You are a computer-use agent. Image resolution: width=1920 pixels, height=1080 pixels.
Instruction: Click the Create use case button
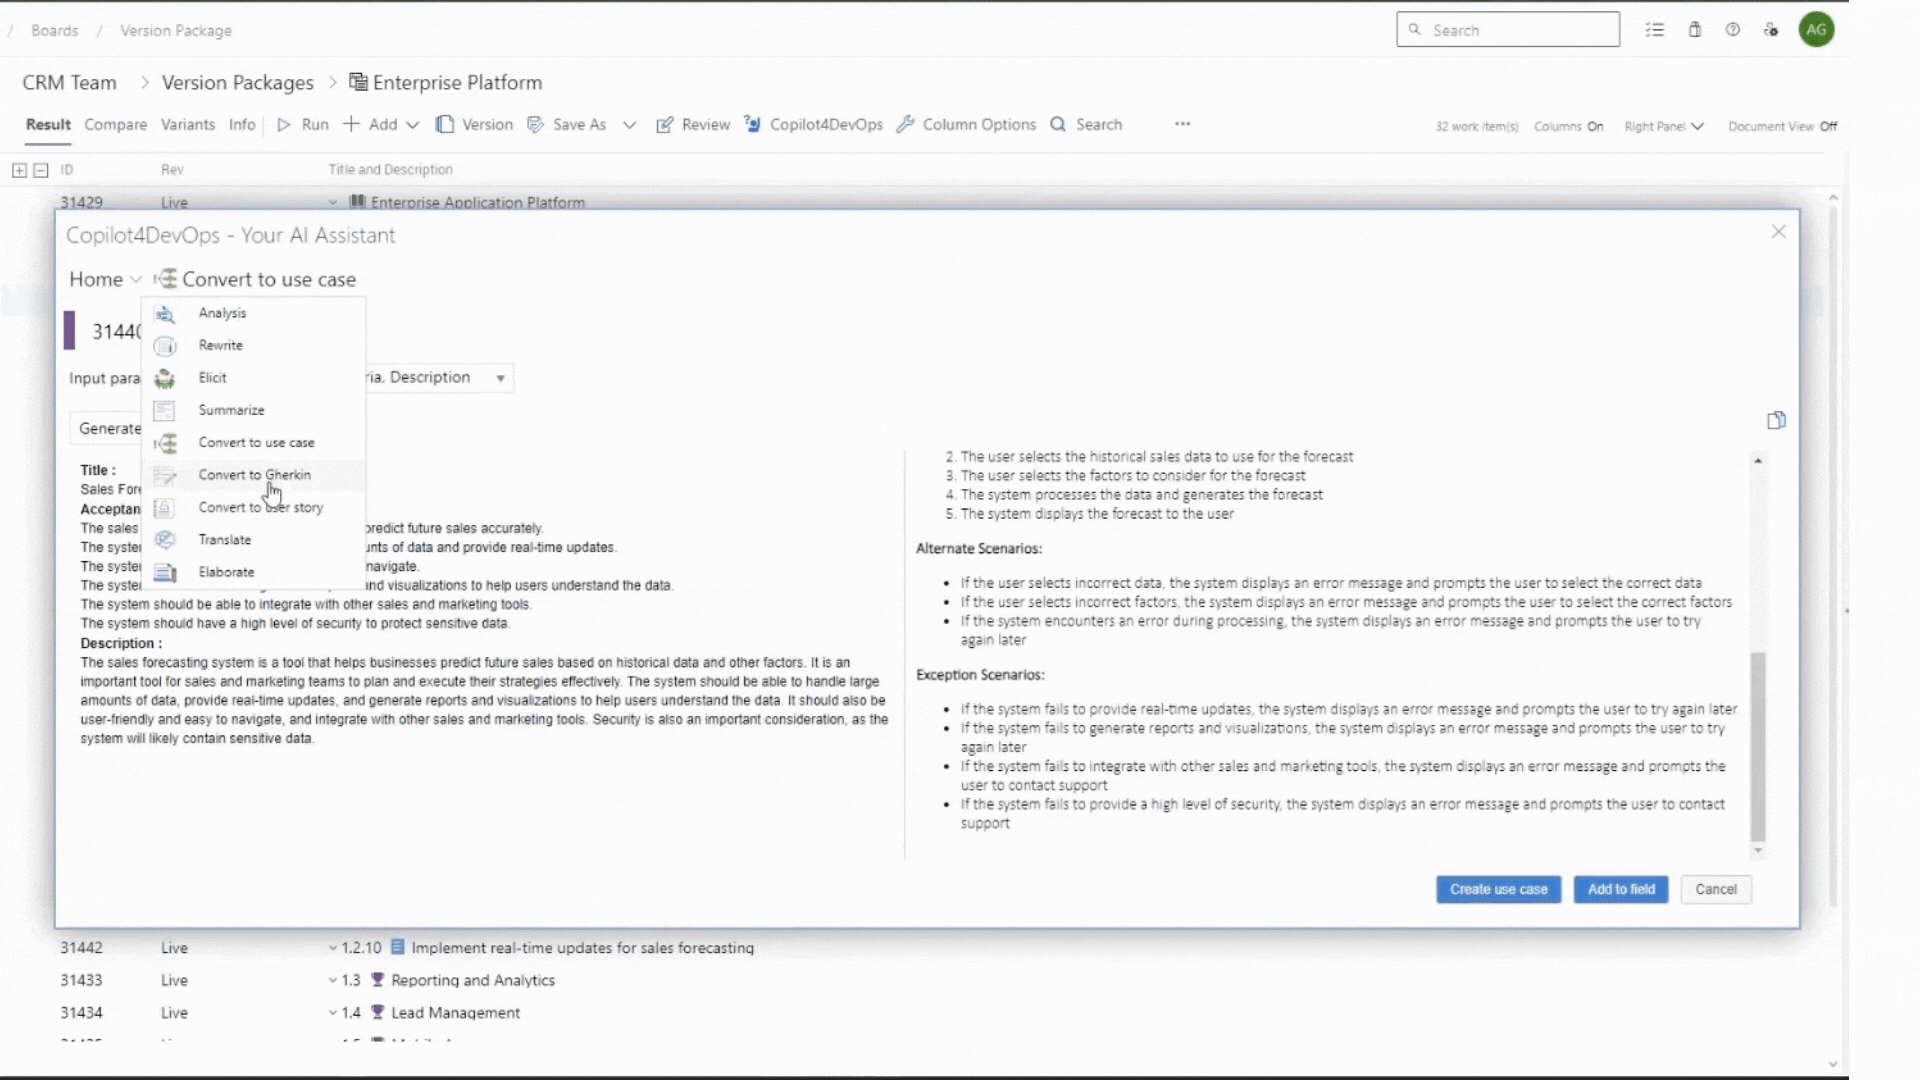coord(1498,889)
